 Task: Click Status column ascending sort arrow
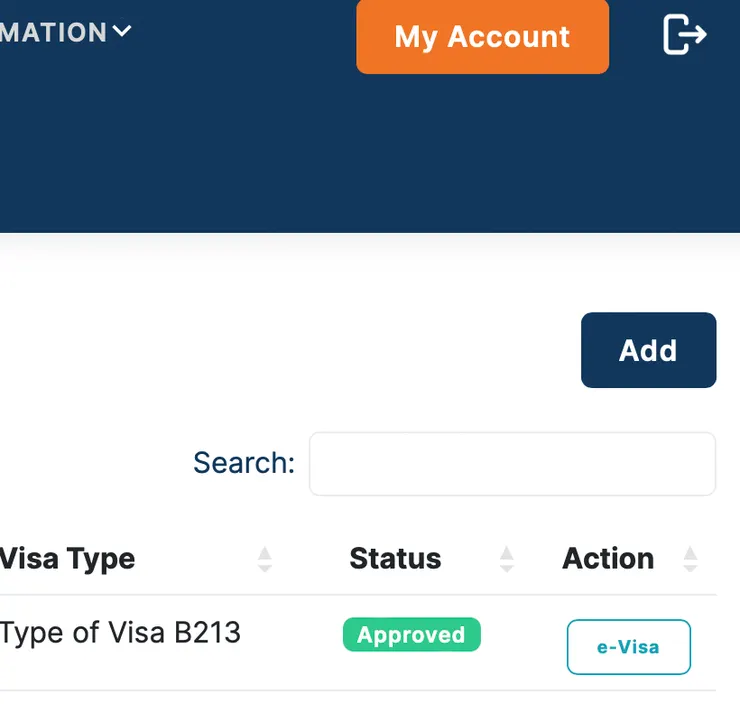[x=507, y=551]
